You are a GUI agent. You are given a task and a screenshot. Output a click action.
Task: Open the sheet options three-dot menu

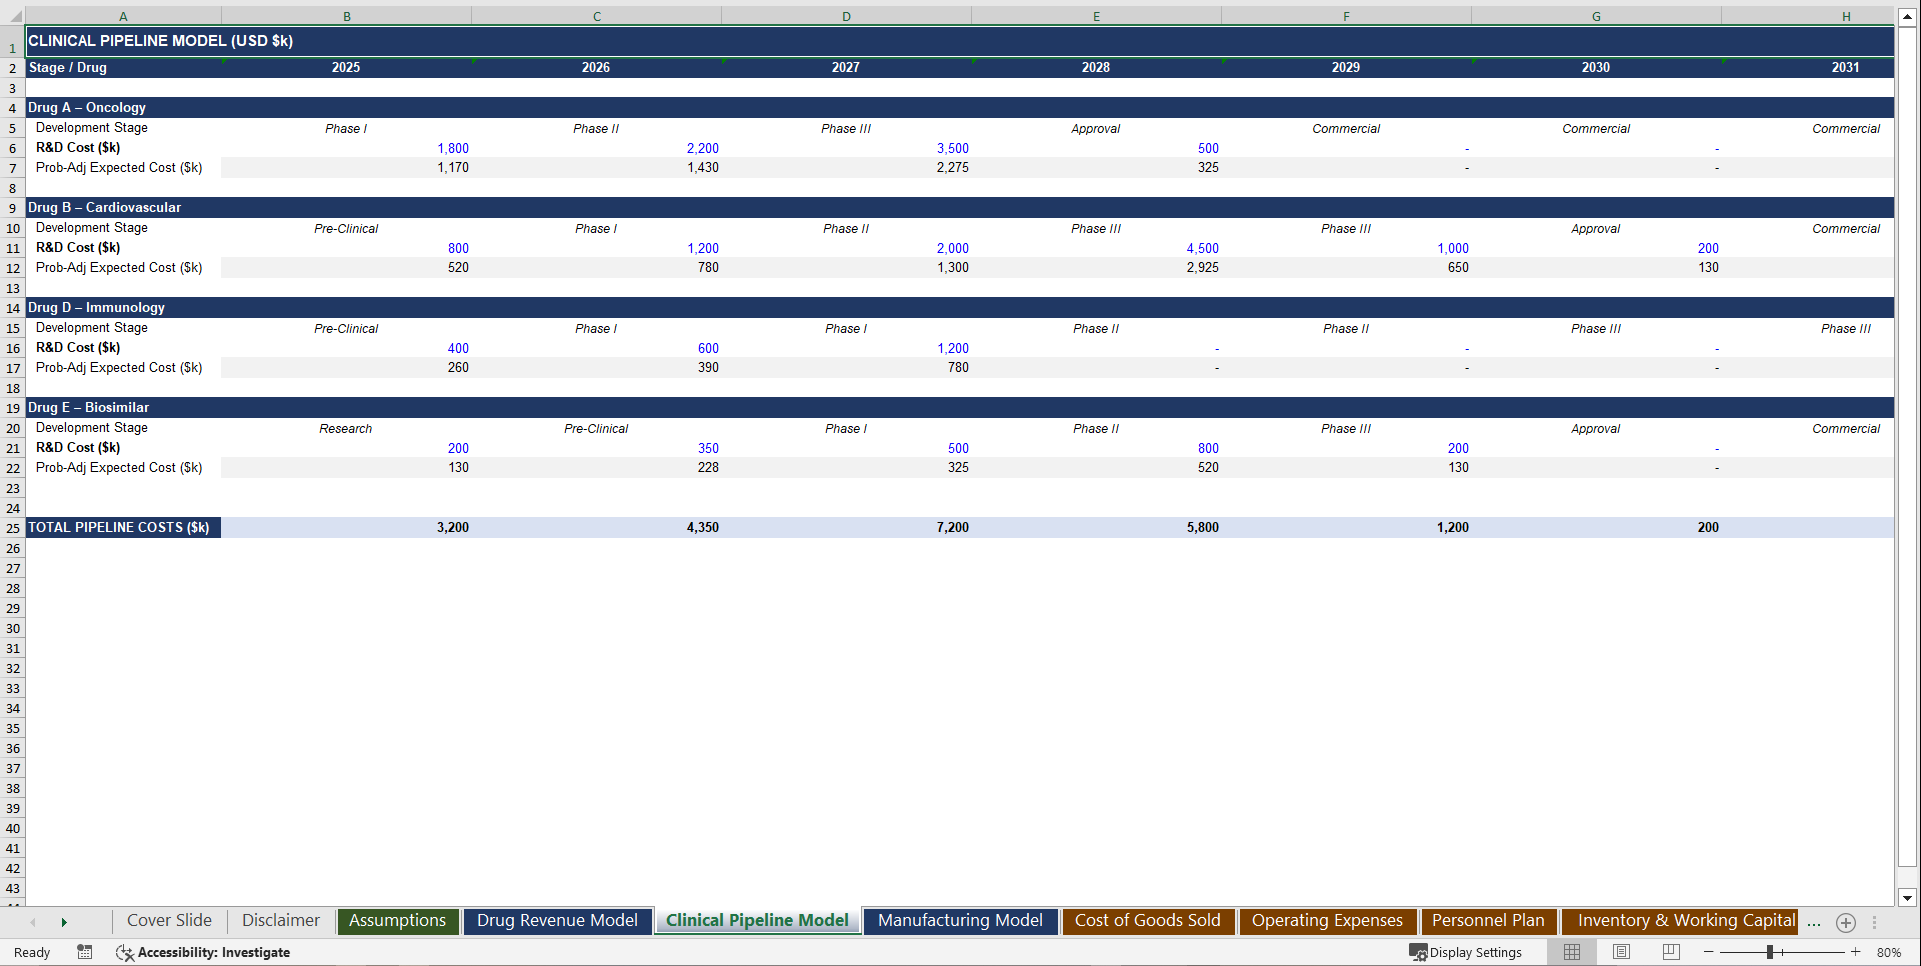(1873, 923)
